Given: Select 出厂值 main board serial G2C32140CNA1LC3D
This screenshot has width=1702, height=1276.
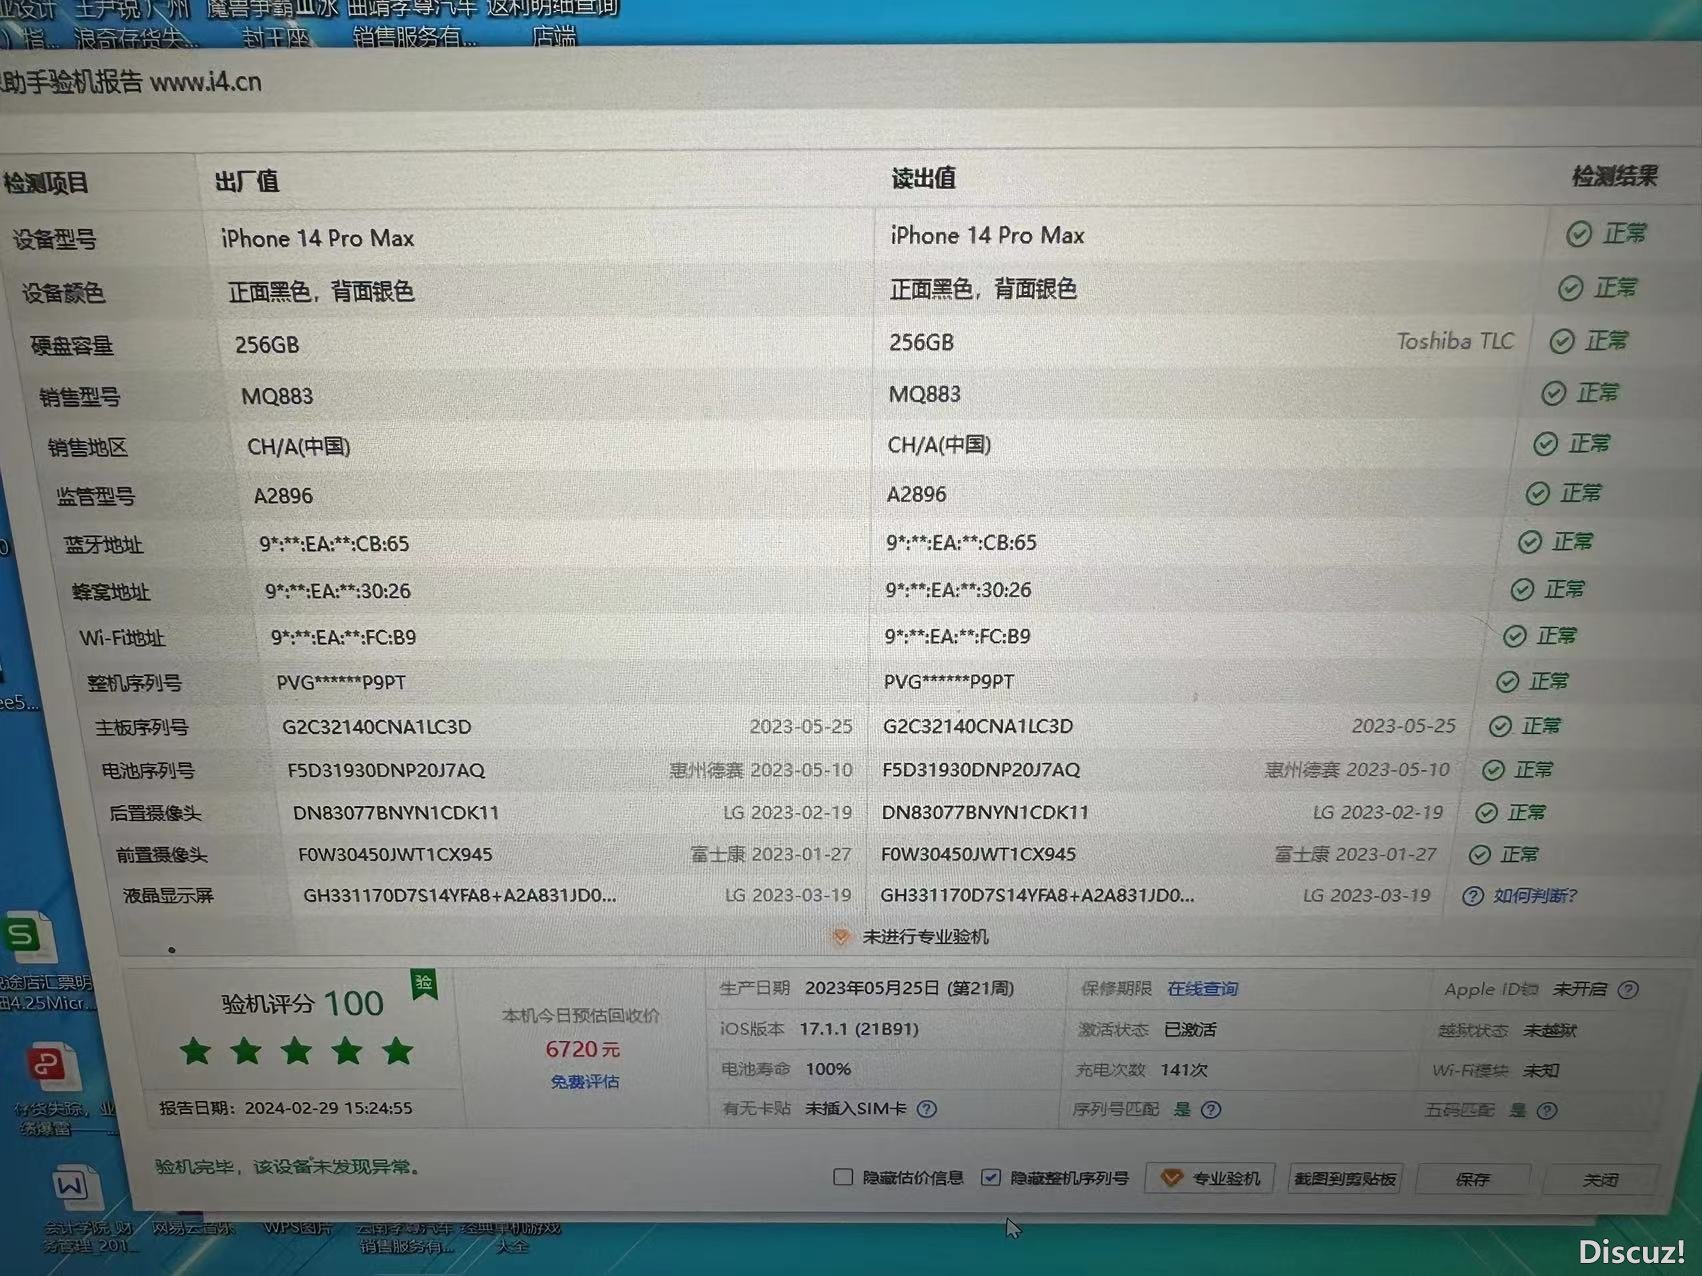Looking at the screenshot, I should tap(377, 727).
